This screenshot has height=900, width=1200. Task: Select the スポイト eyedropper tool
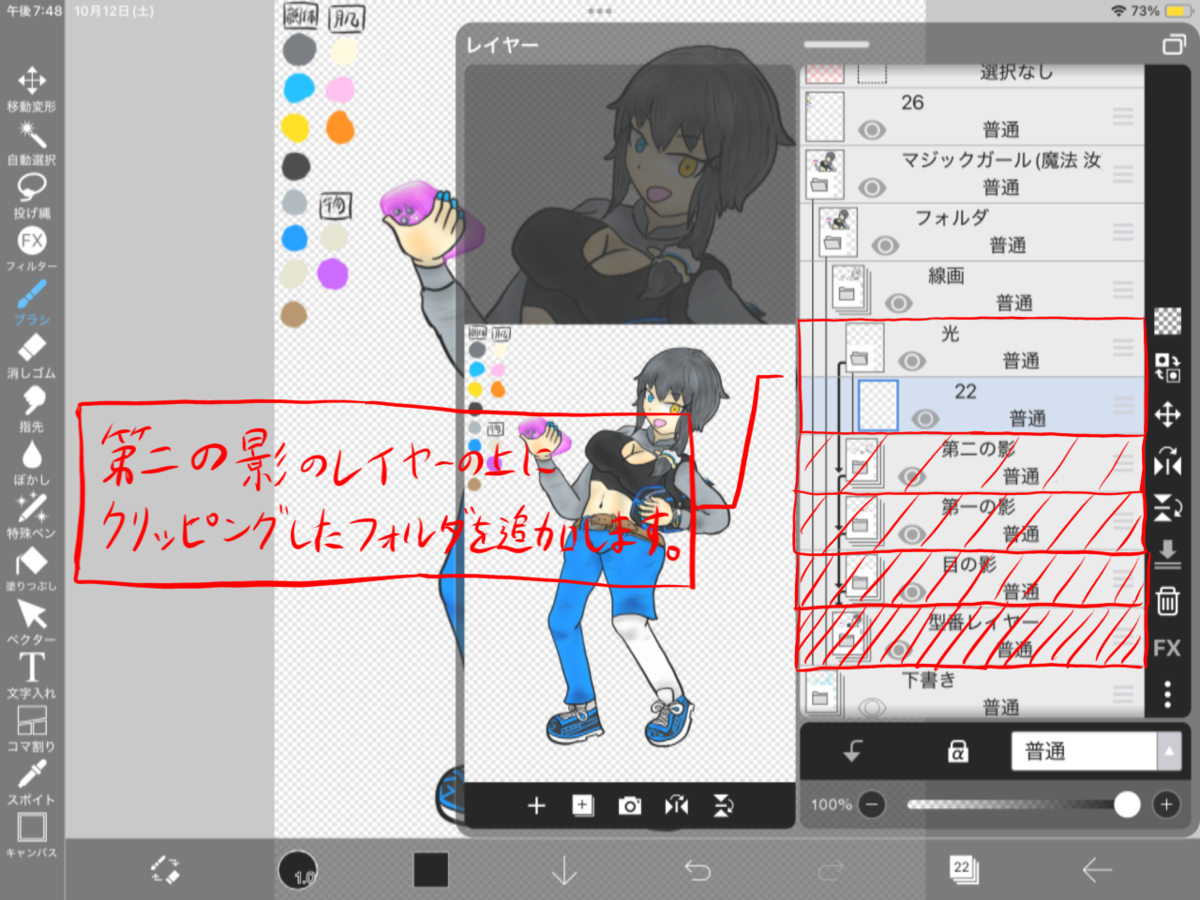point(32,782)
